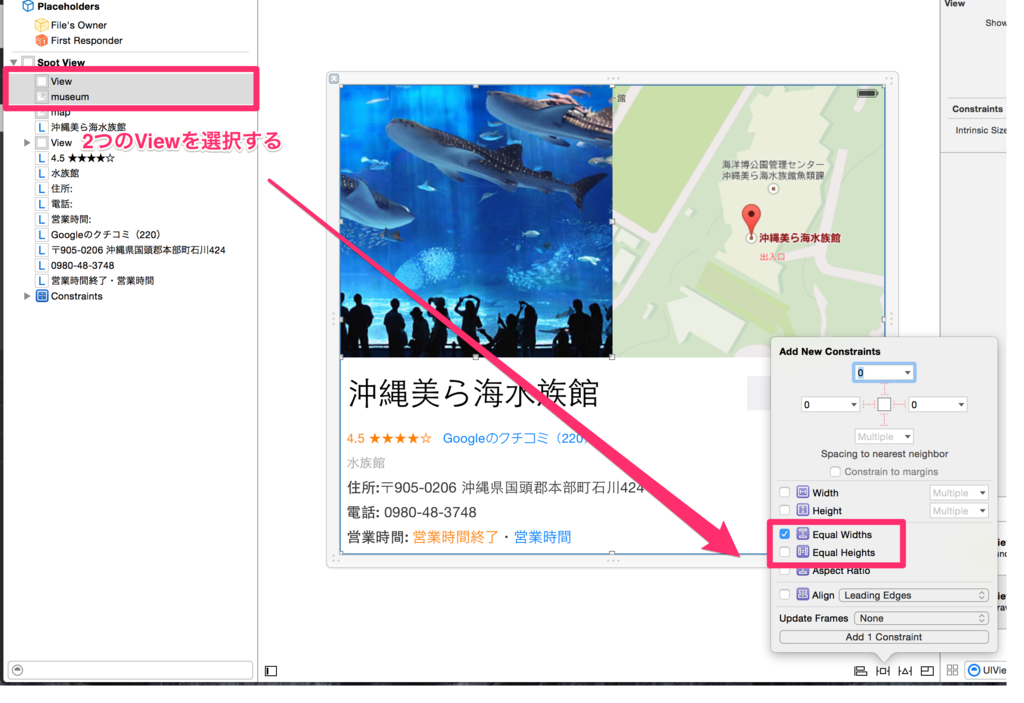Viewport: 1024px width, 703px height.
Task: Click the 電話: 0980-48-3748 text in canvas
Action: (x=411, y=512)
